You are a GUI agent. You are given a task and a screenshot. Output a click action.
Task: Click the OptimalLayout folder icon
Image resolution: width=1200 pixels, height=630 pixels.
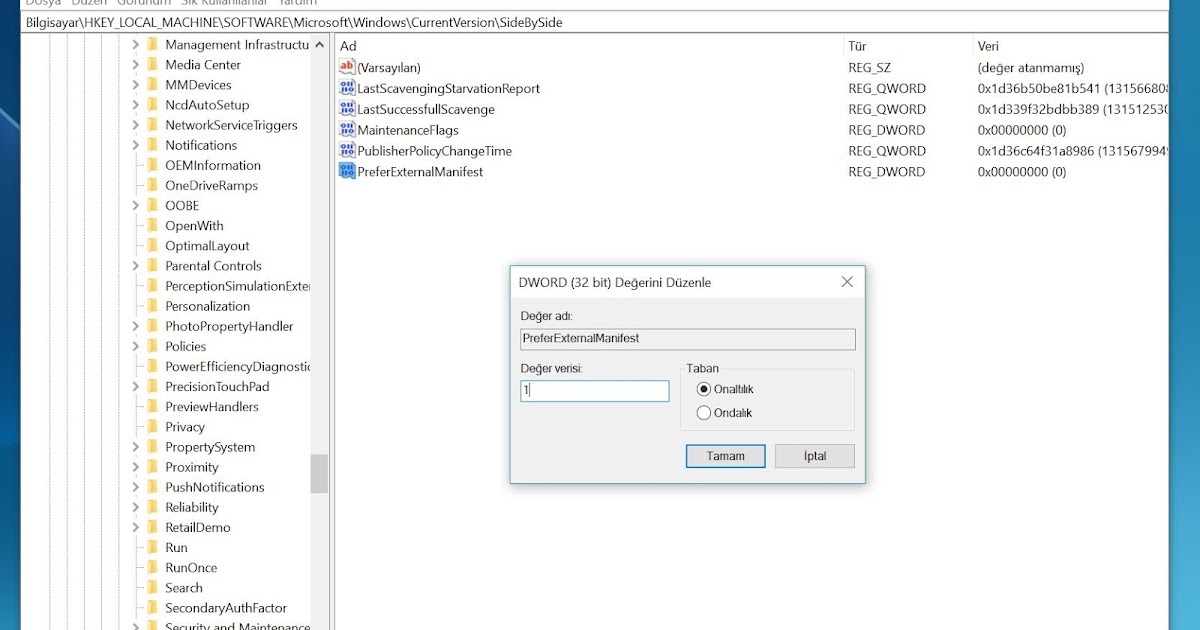tap(152, 245)
